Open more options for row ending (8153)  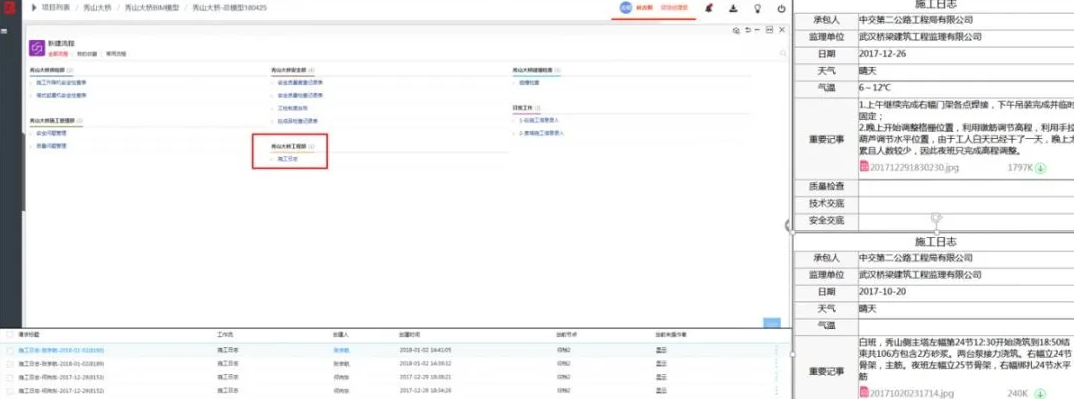(x=777, y=377)
